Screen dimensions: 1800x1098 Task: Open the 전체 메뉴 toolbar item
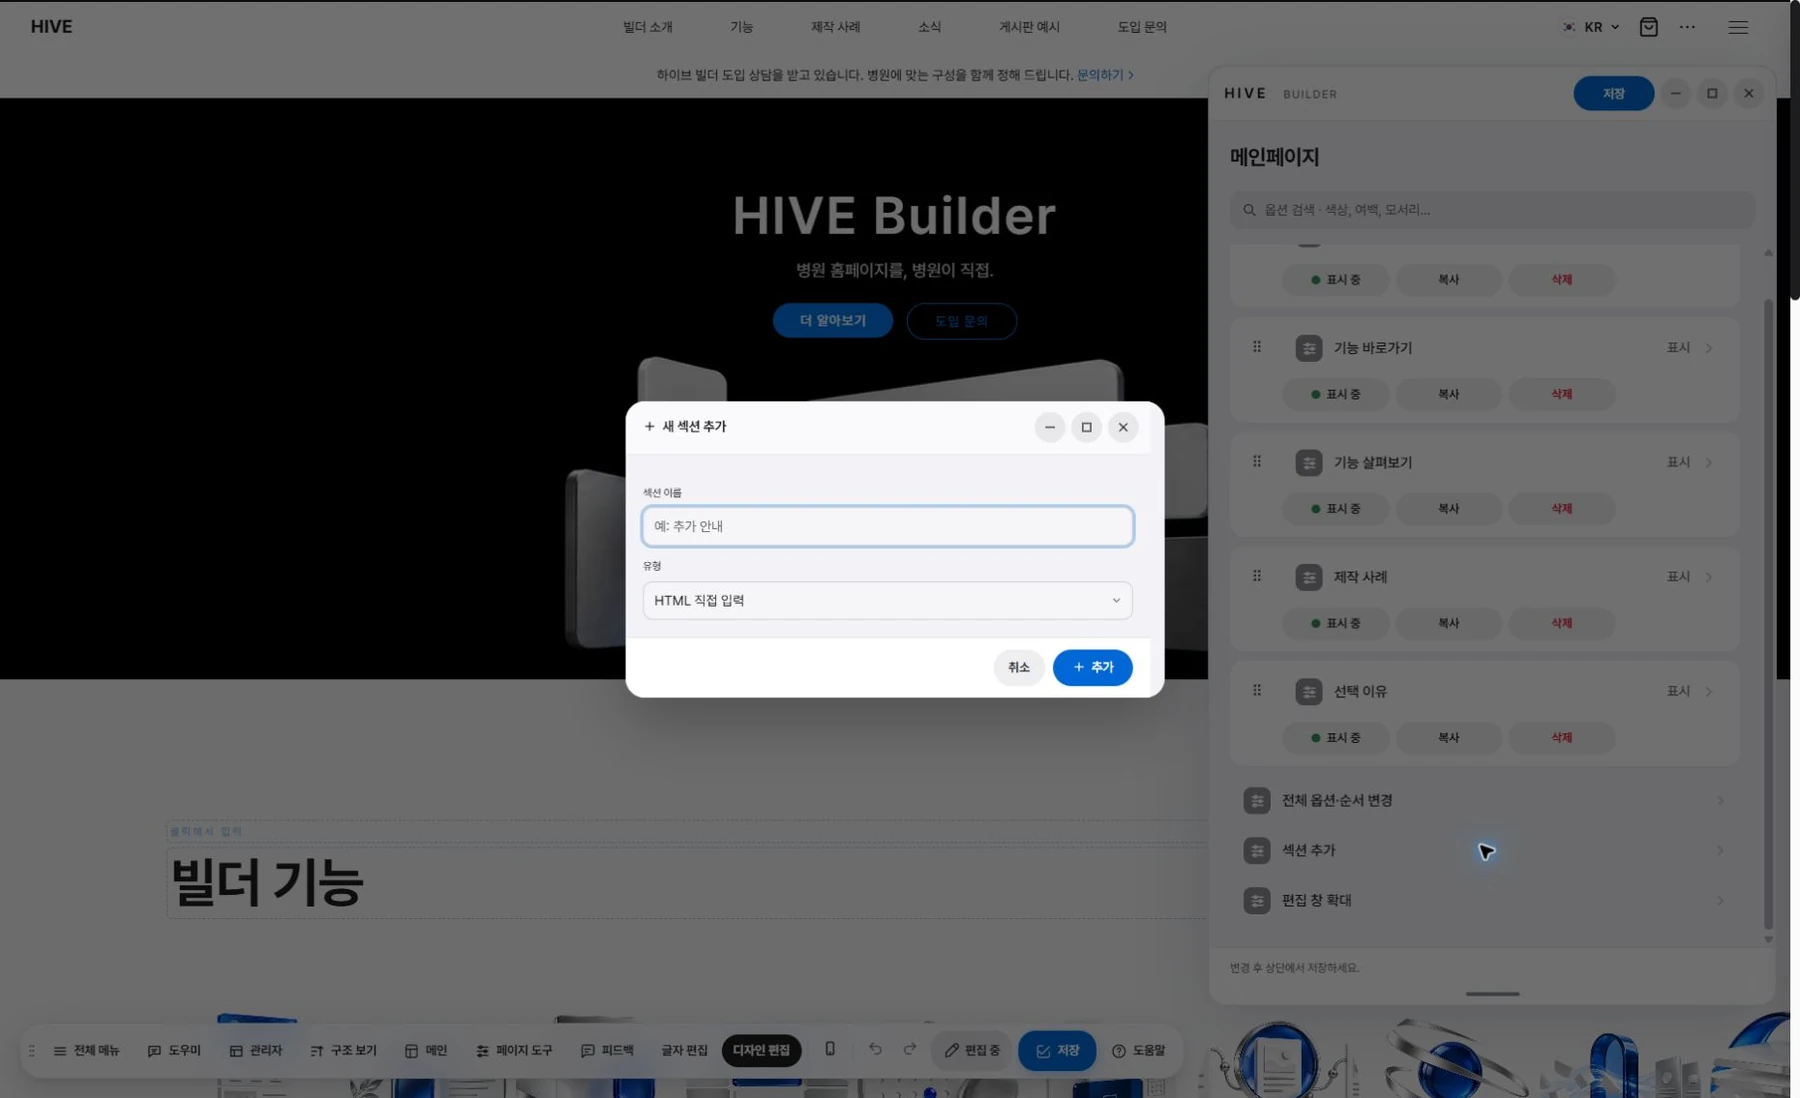tap(86, 1051)
